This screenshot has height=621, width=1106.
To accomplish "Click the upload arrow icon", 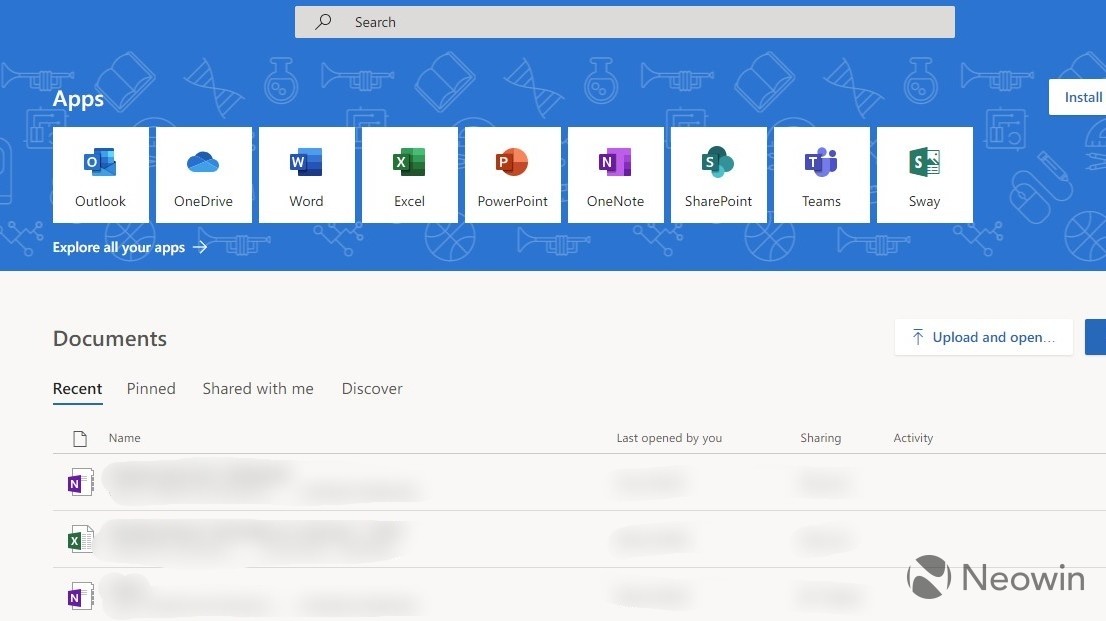I will 917,338.
